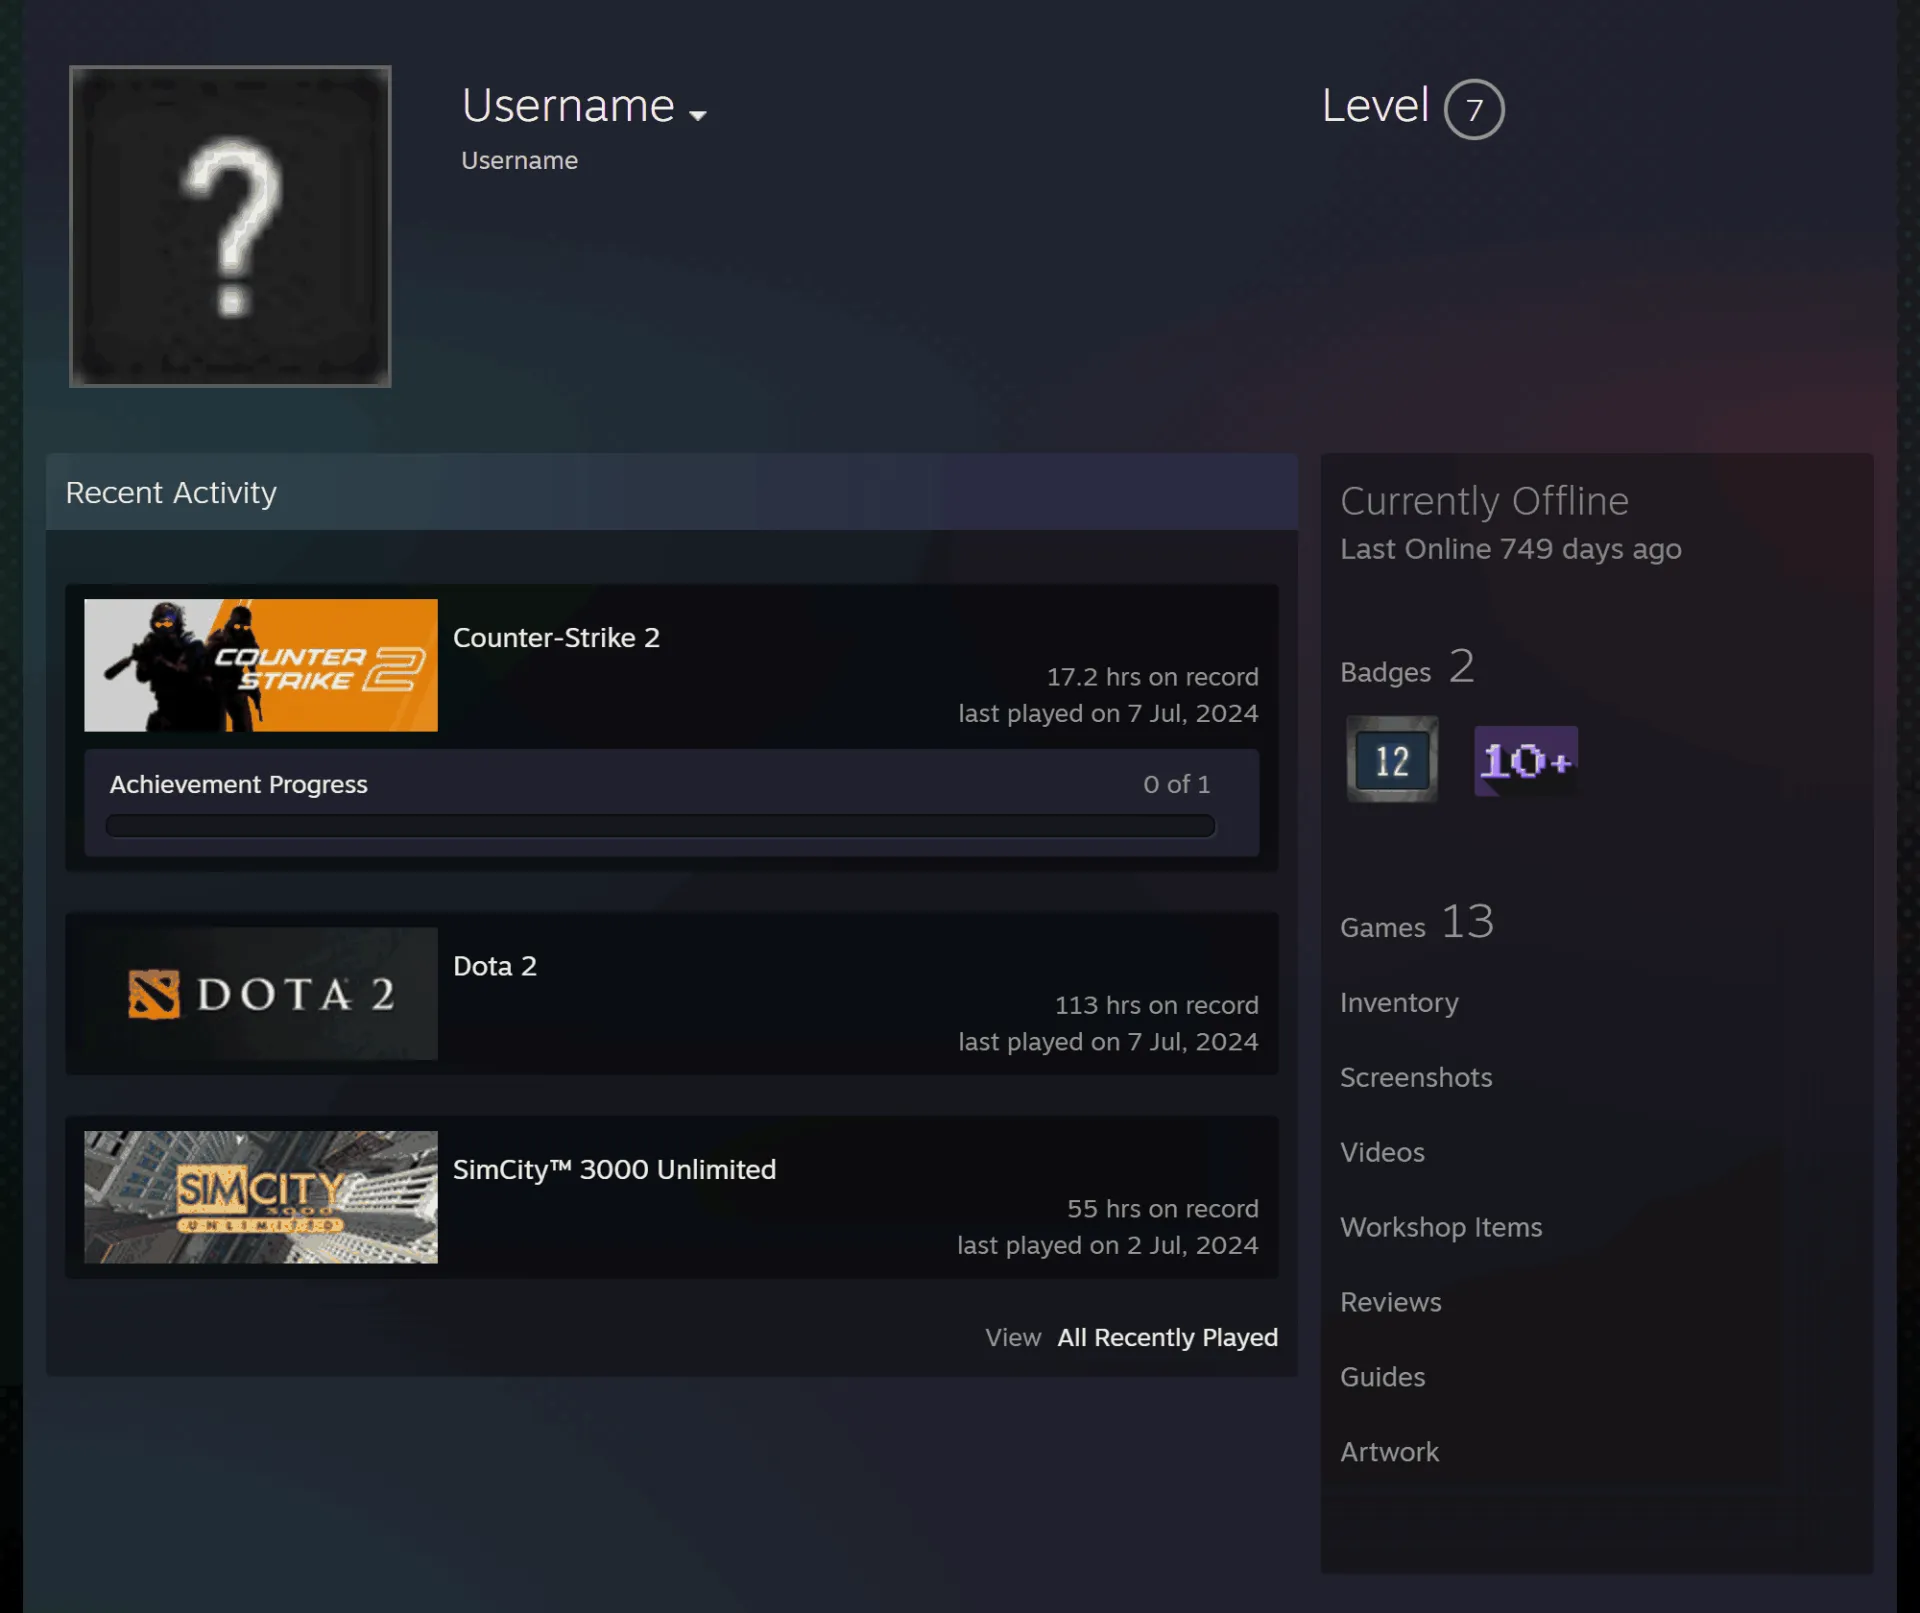Open the Artwork link
Viewport: 1920px width, 1613px height.
tap(1389, 1453)
